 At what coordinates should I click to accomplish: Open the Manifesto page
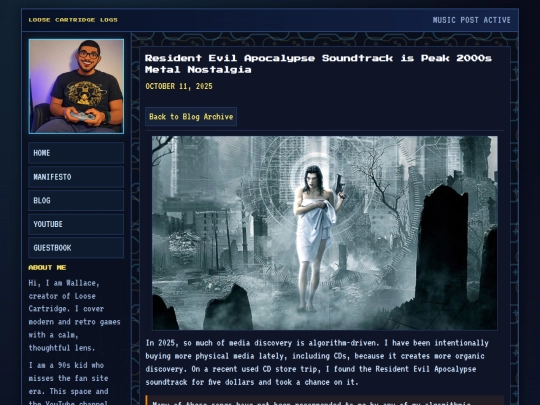coord(76,177)
